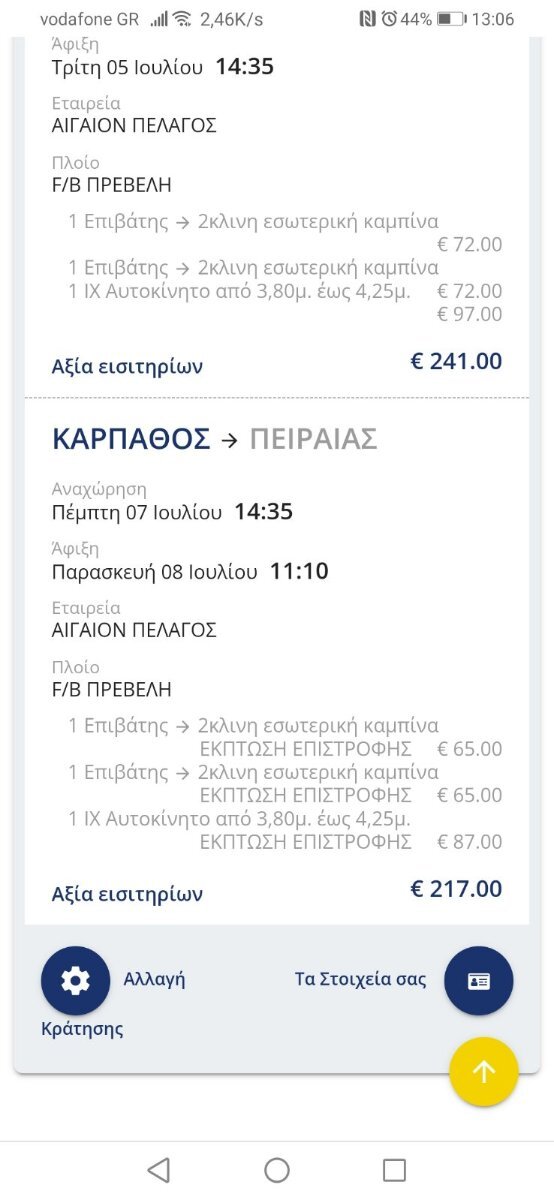Image resolution: width=554 pixels, height=1200 pixels.
Task: Tap the gear icon for Αλλαγή Κράτησης
Action: 75,981
